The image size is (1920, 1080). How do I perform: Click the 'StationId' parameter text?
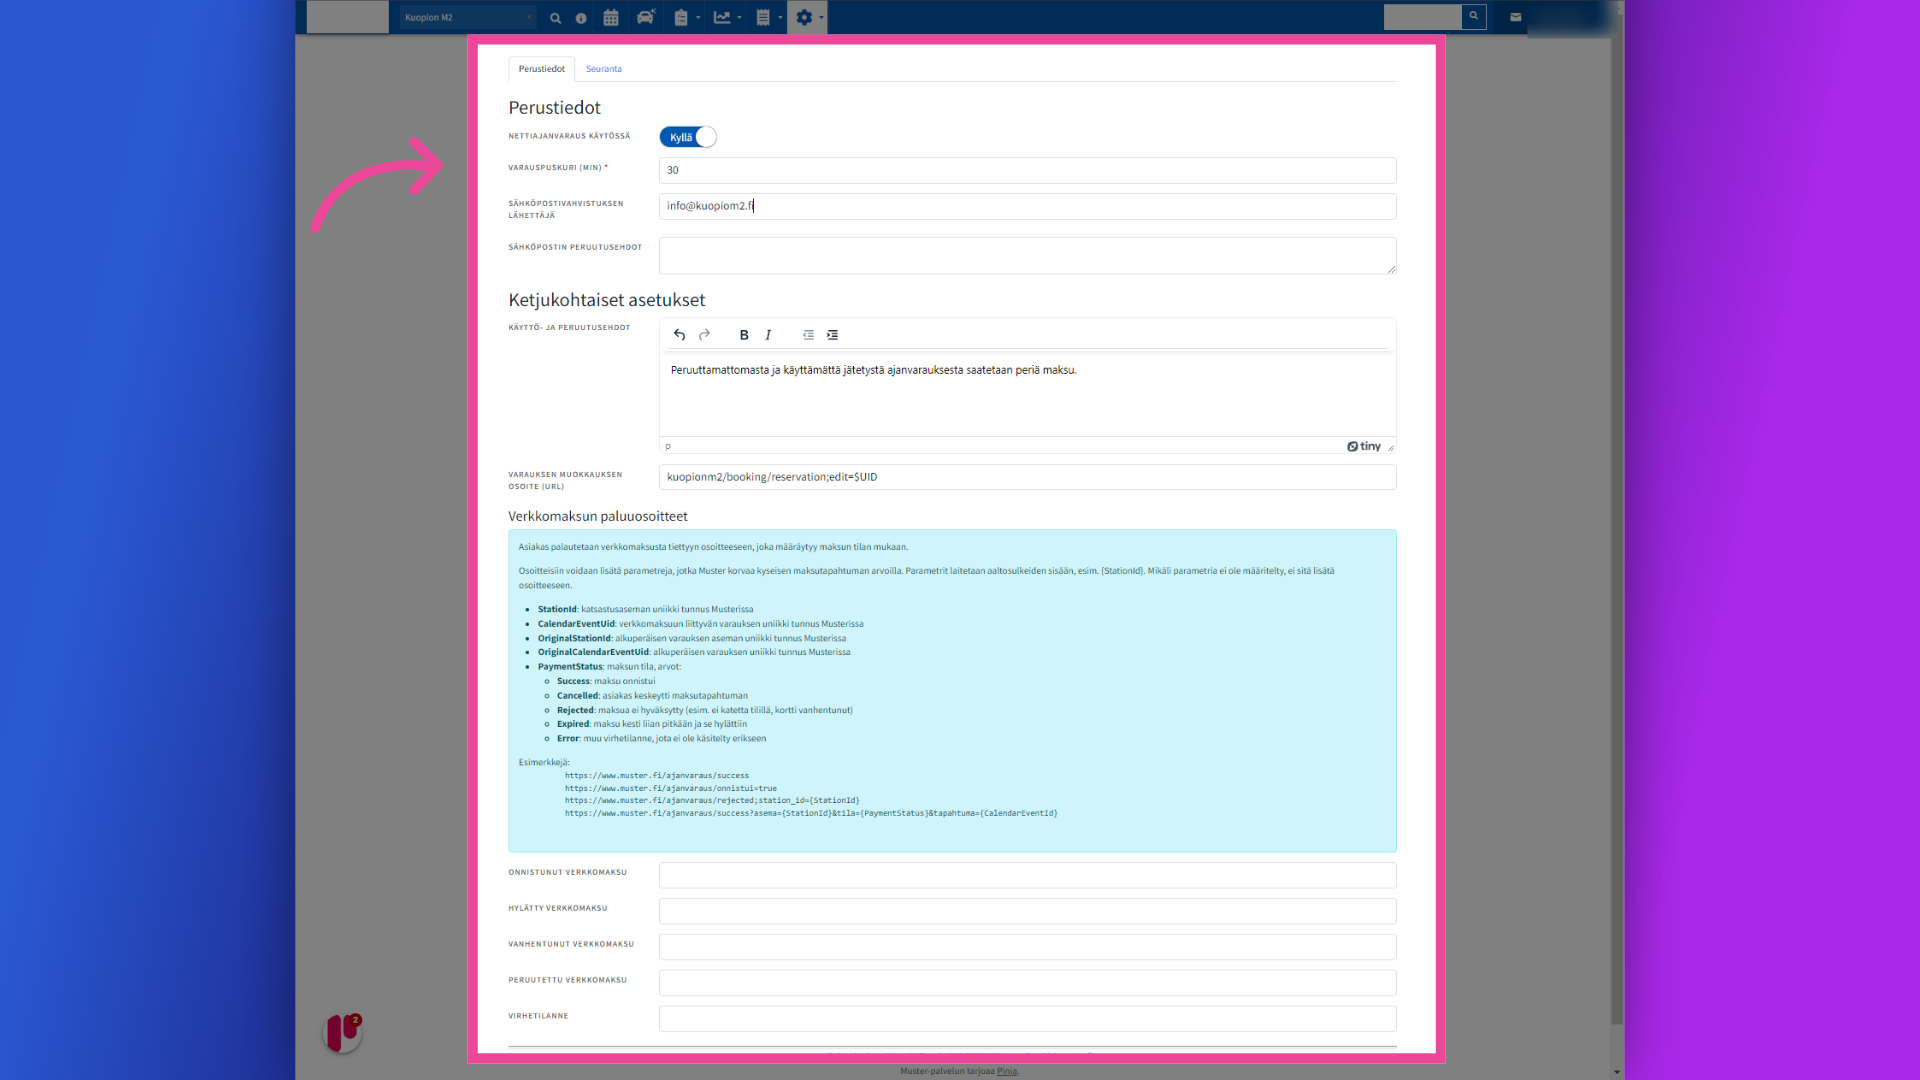pyautogui.click(x=557, y=609)
